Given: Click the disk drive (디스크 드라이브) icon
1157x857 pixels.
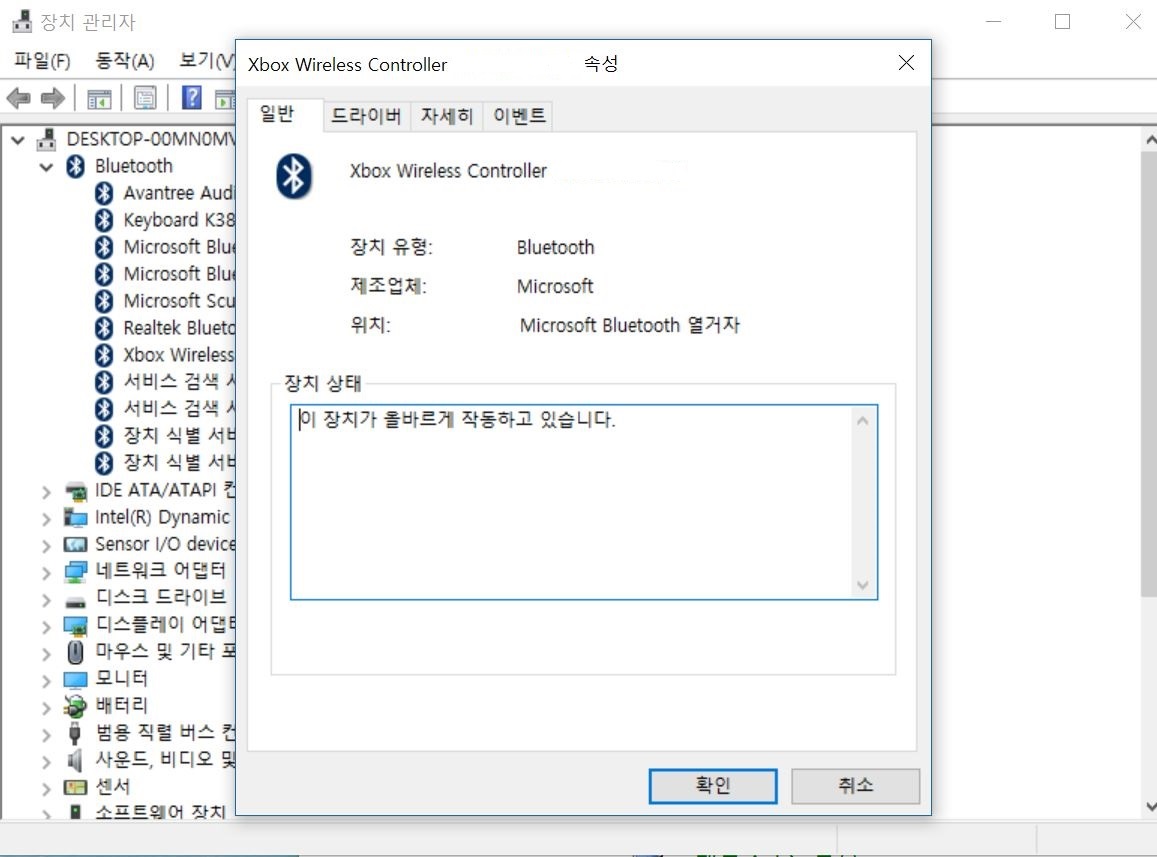Looking at the screenshot, I should pos(75,602).
